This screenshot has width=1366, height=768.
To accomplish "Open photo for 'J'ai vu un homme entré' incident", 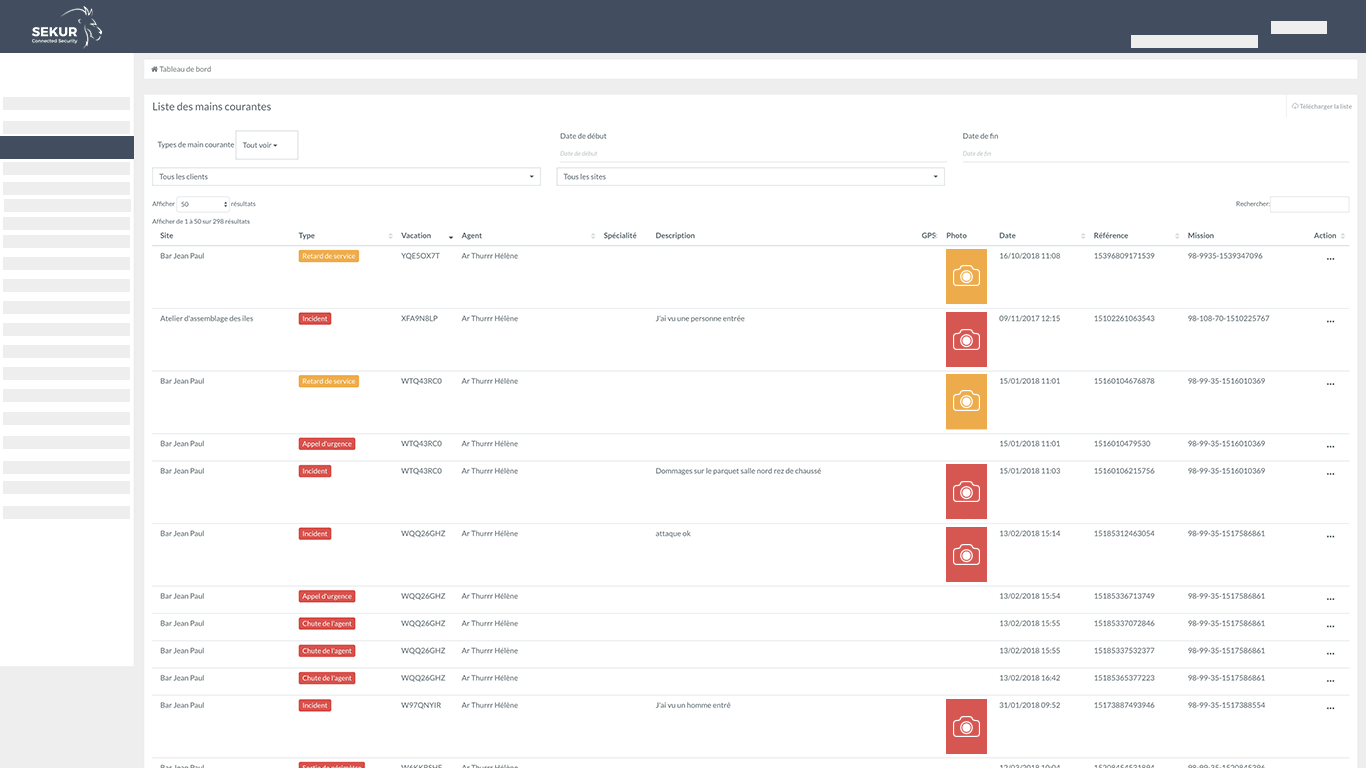I will click(966, 726).
